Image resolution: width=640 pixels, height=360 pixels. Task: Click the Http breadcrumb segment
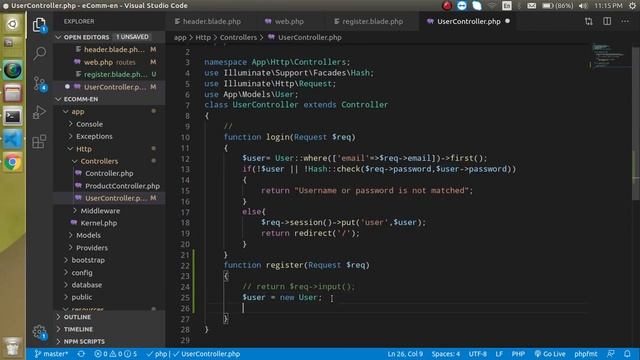(x=203, y=38)
